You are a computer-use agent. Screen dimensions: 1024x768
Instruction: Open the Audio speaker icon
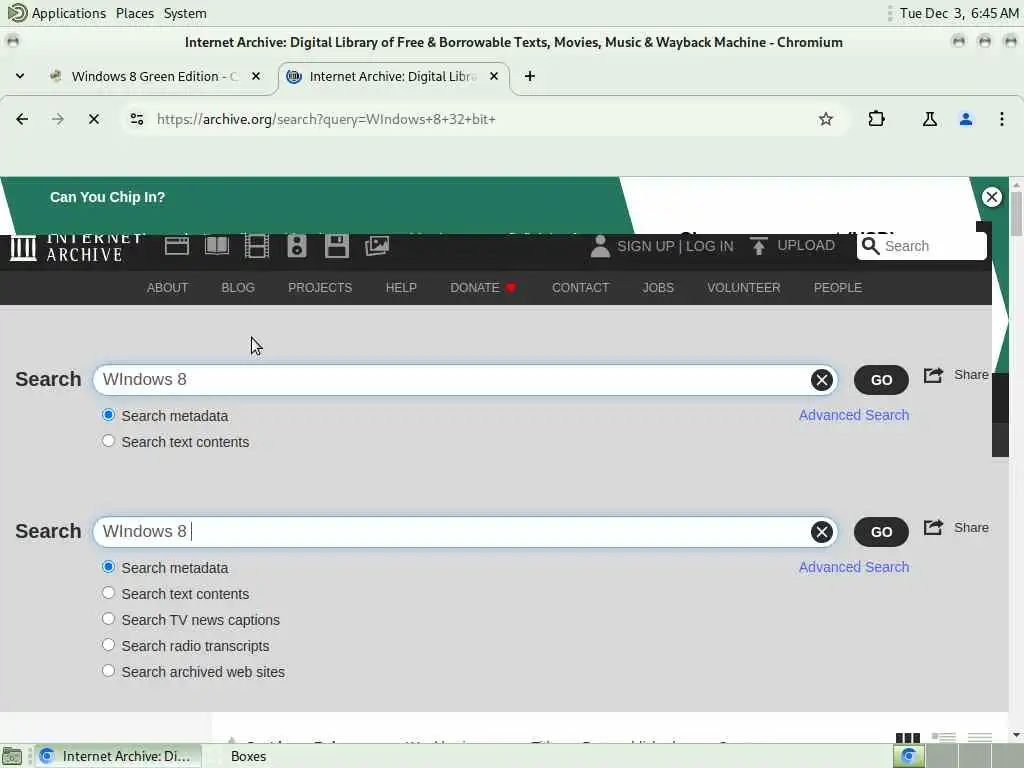point(296,246)
